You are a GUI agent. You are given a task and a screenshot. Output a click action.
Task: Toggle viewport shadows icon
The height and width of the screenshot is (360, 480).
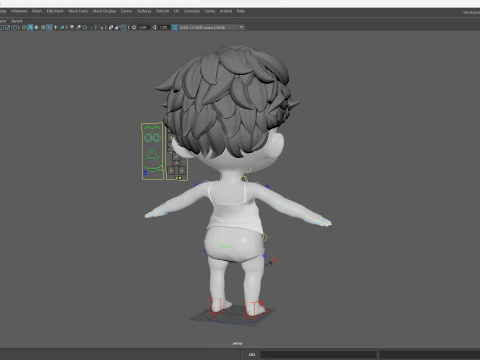[x=62, y=27]
